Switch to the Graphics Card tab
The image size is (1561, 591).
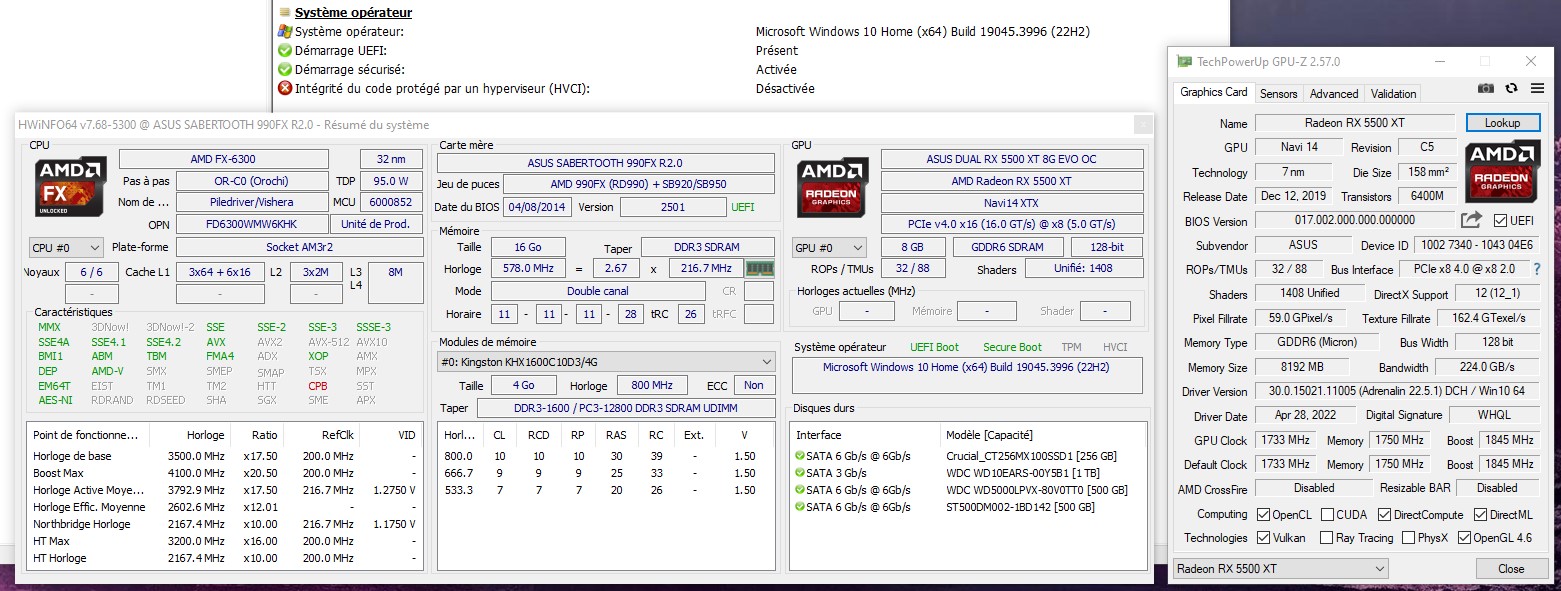click(1213, 92)
